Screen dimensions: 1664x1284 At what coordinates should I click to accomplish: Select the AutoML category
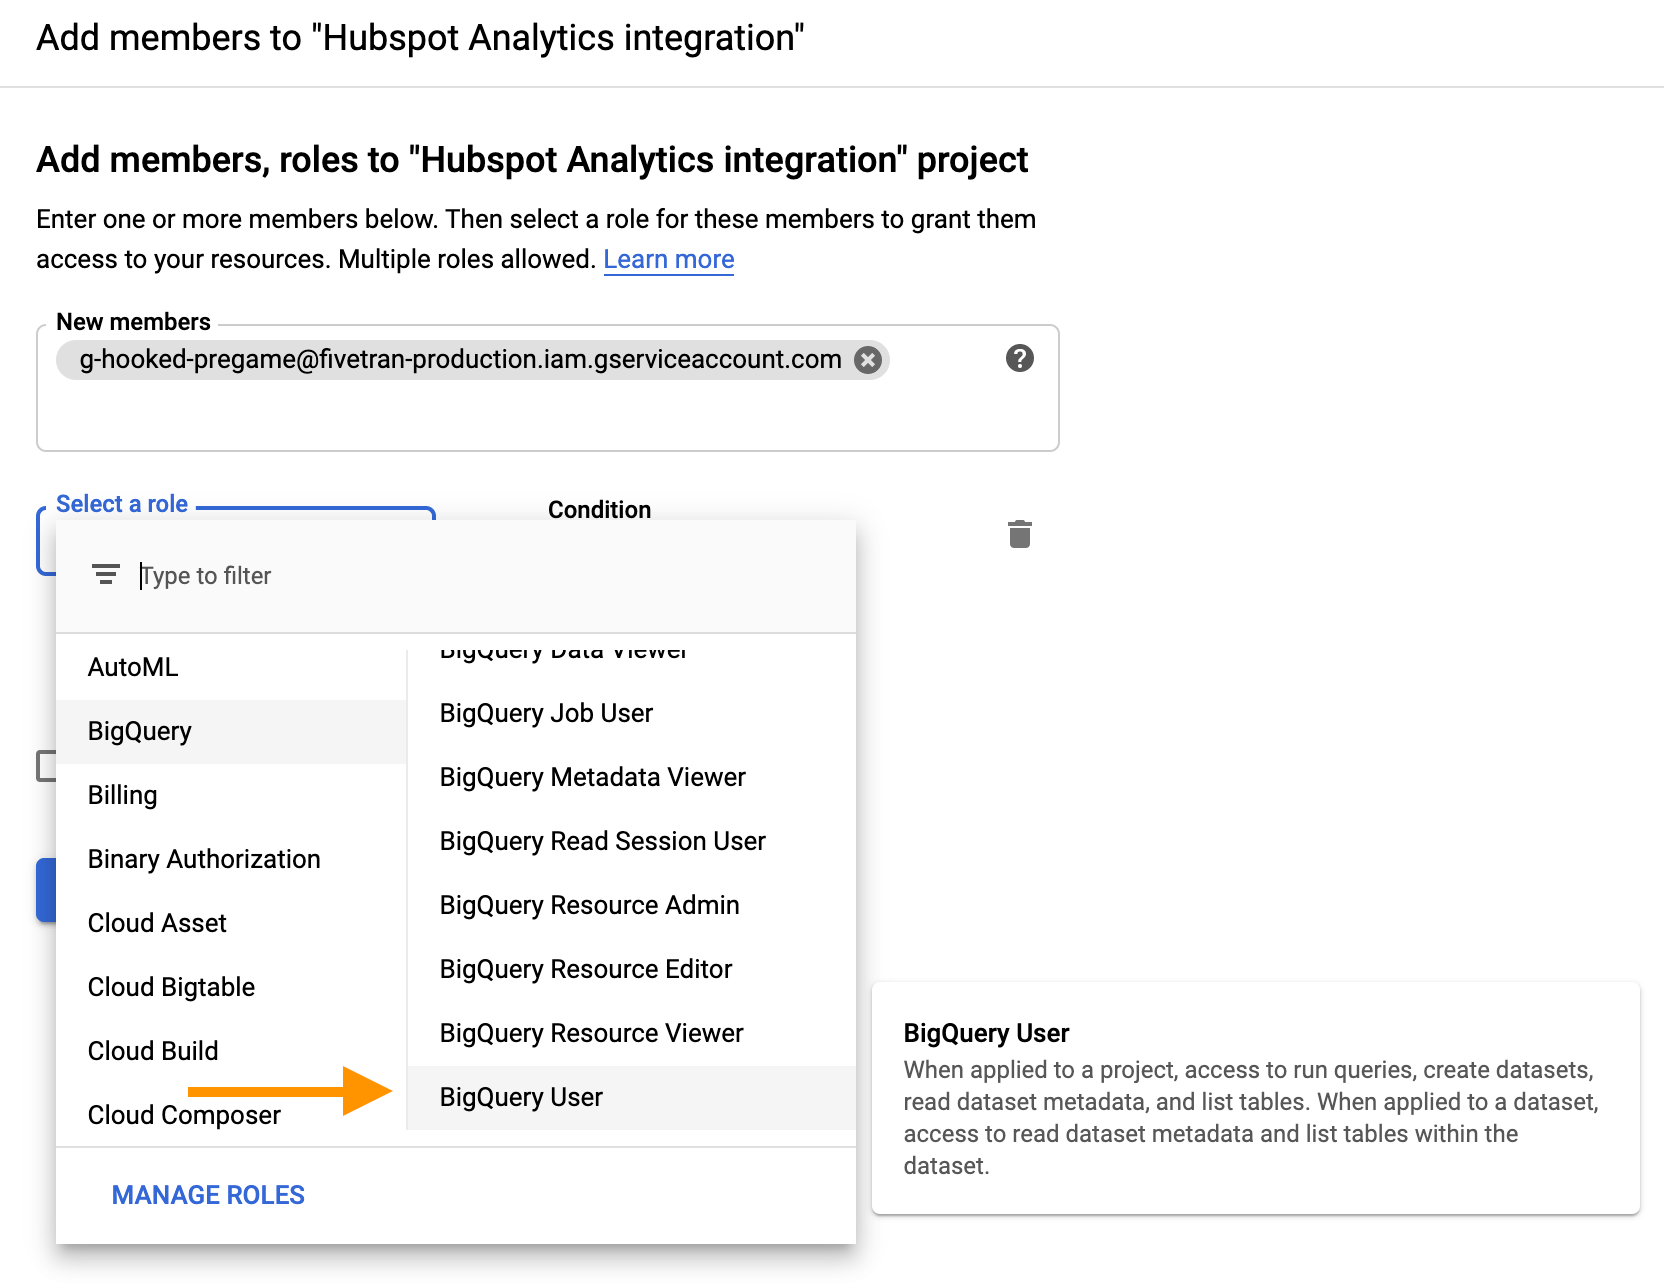click(x=231, y=667)
